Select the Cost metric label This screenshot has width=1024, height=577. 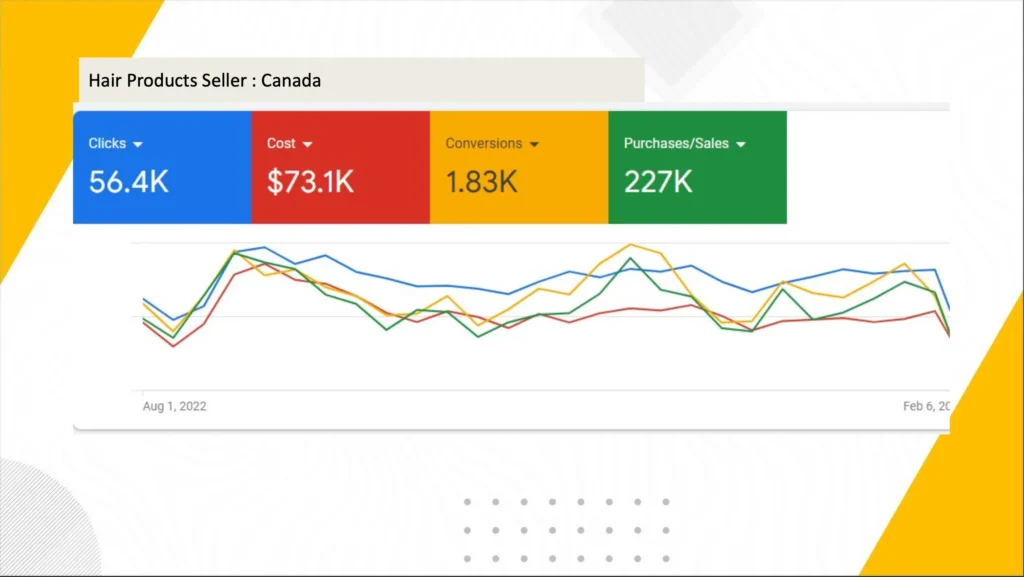click(281, 143)
